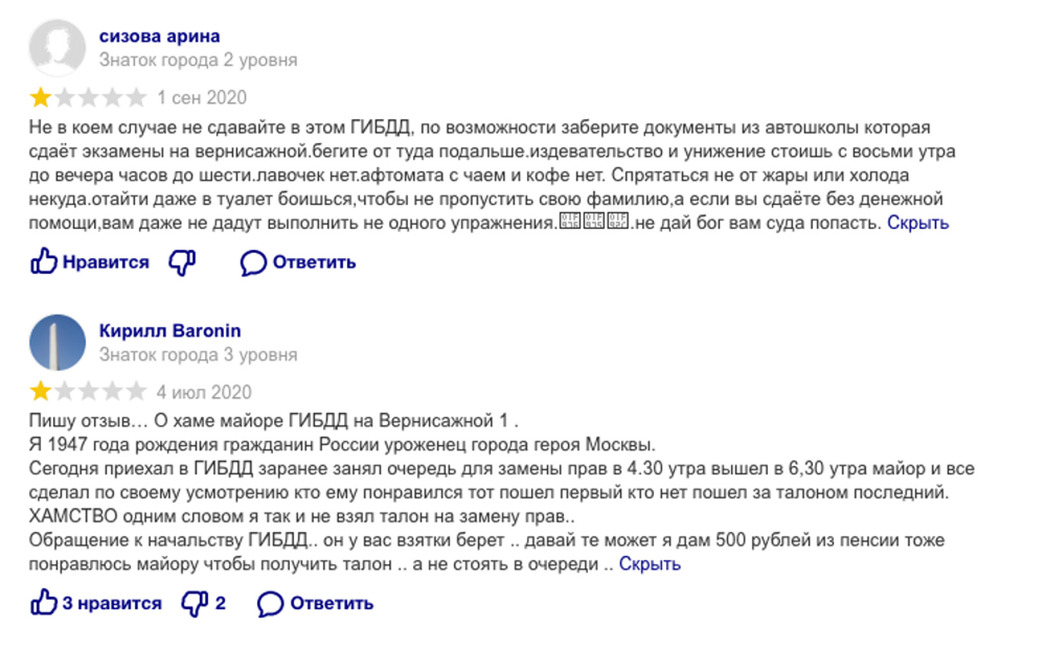Image resolution: width=1046 pixels, height=650 pixels.
Task: Collapse сизова арина's review with Скрыть
Action: 918,223
